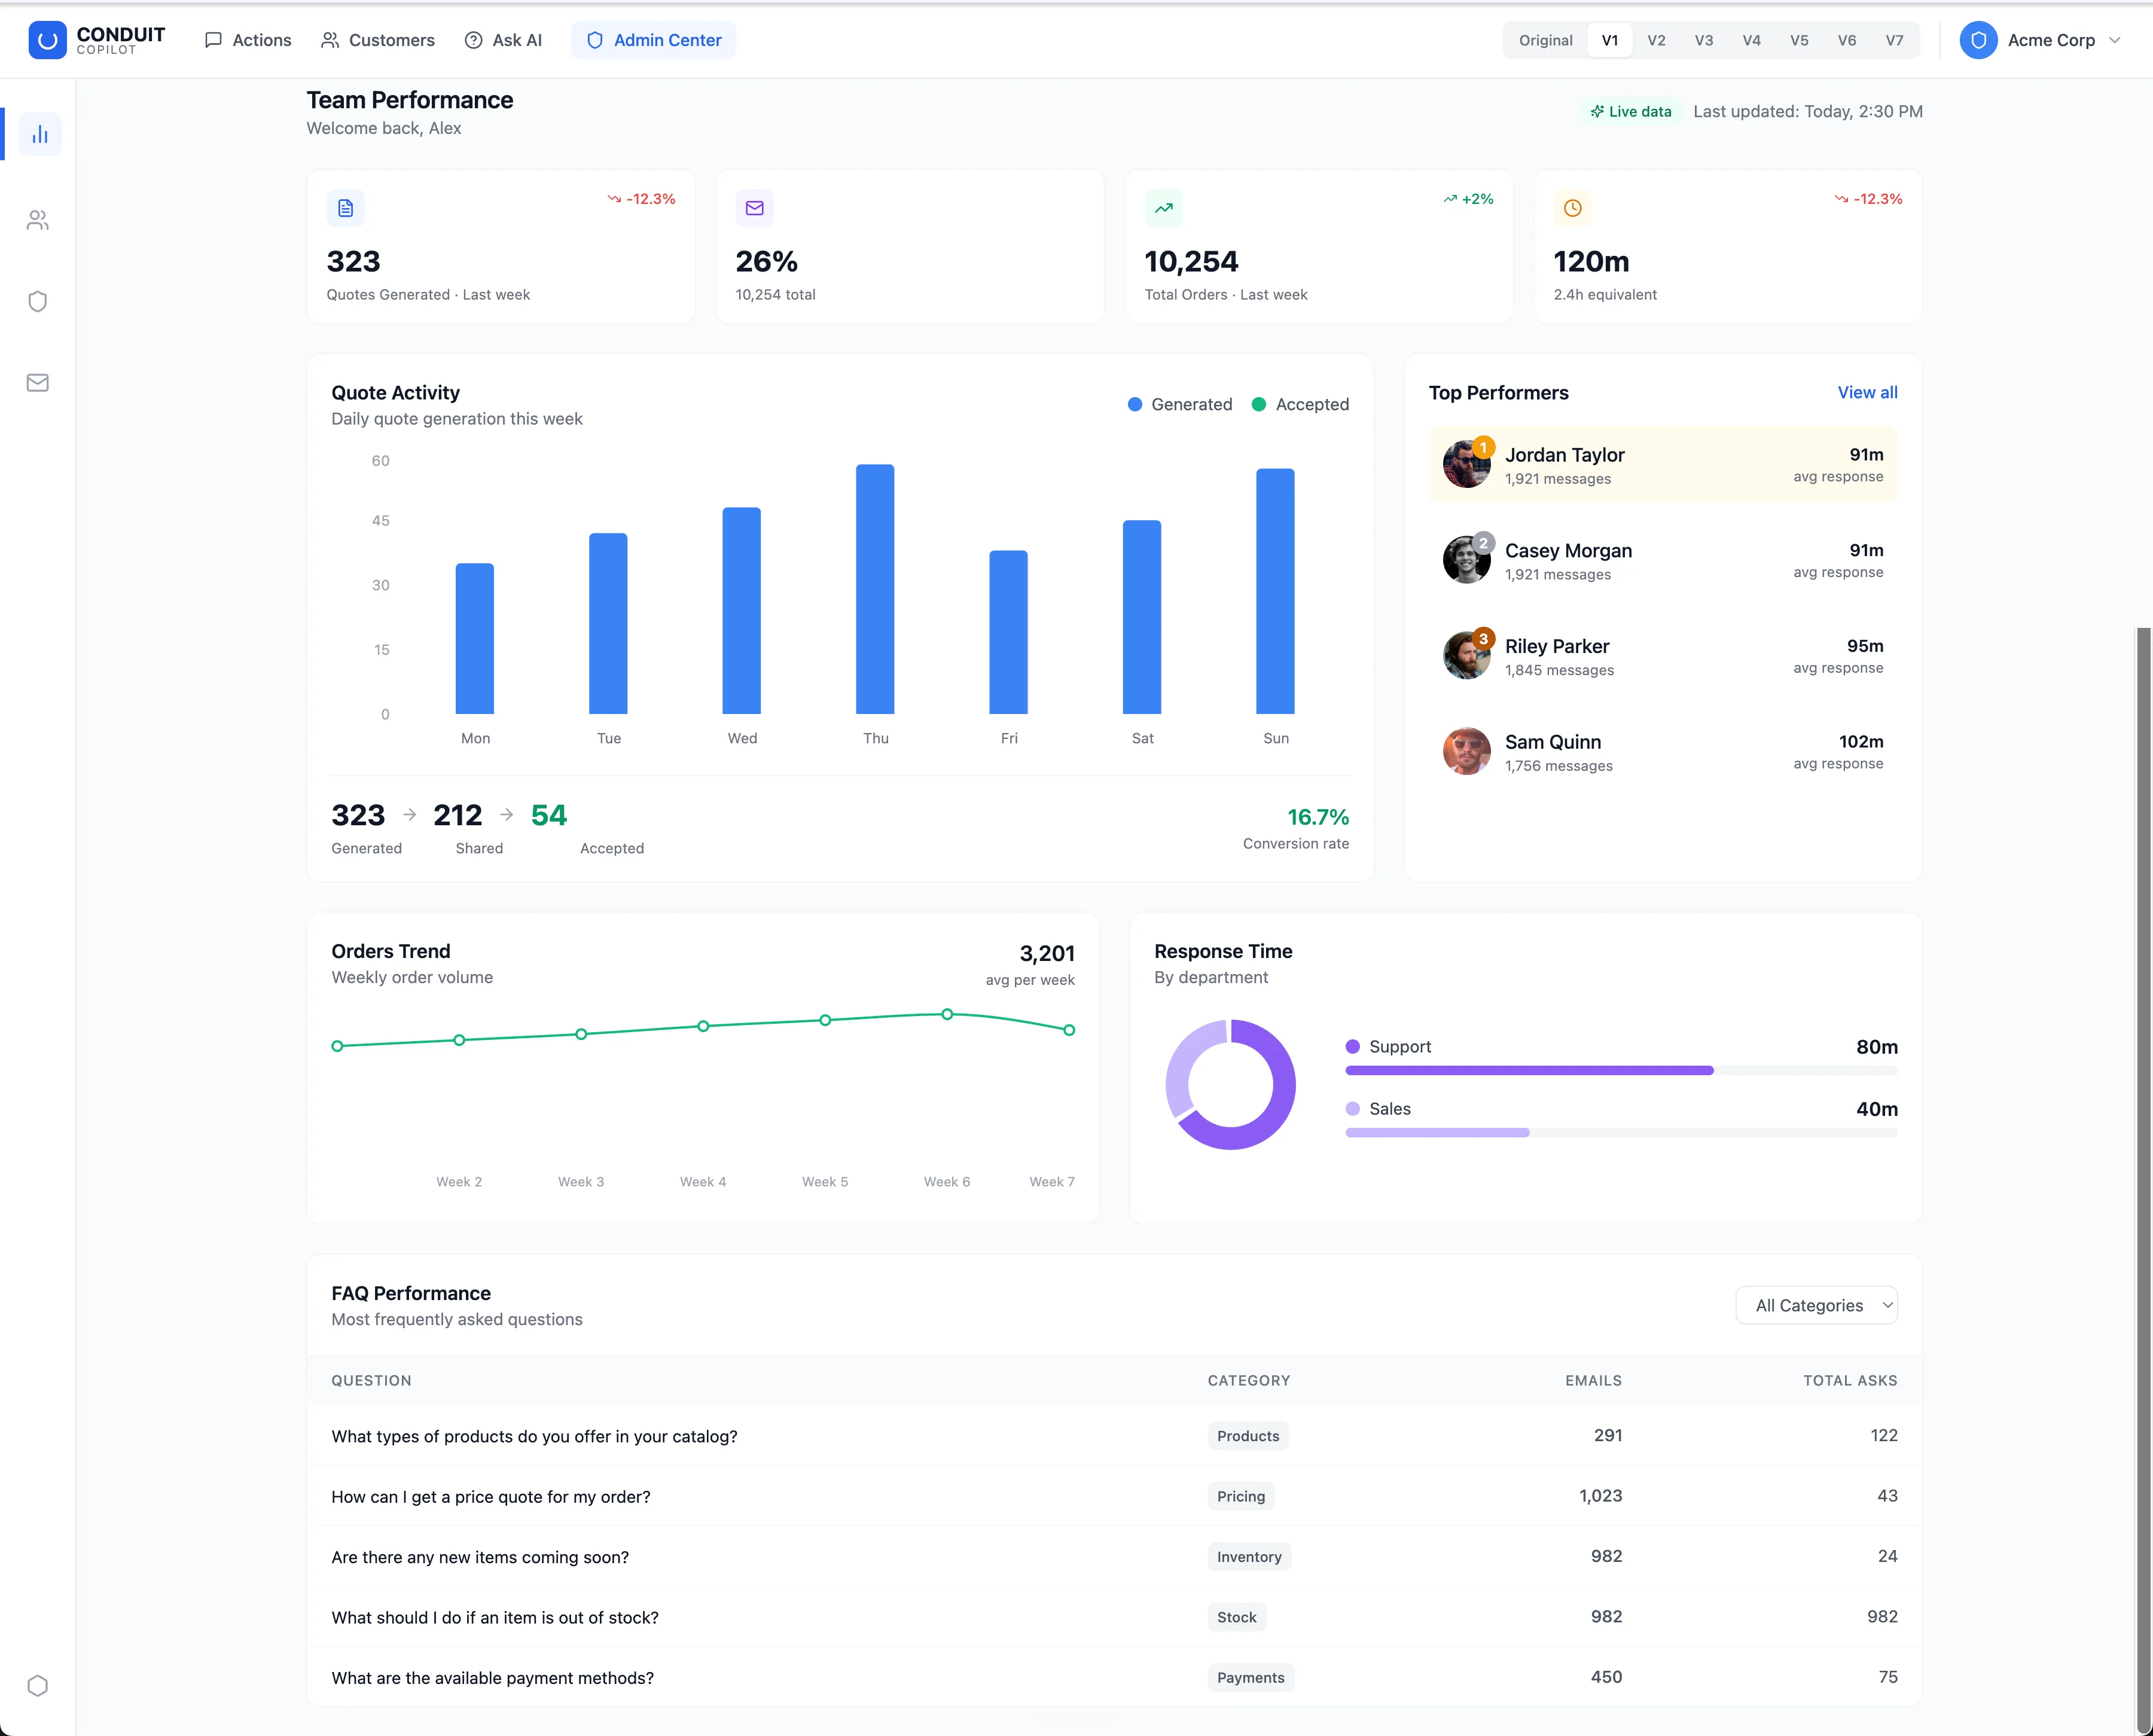Click Jordan Taylor's avatar
Screen dimensions: 2153x1736
coord(1467,464)
